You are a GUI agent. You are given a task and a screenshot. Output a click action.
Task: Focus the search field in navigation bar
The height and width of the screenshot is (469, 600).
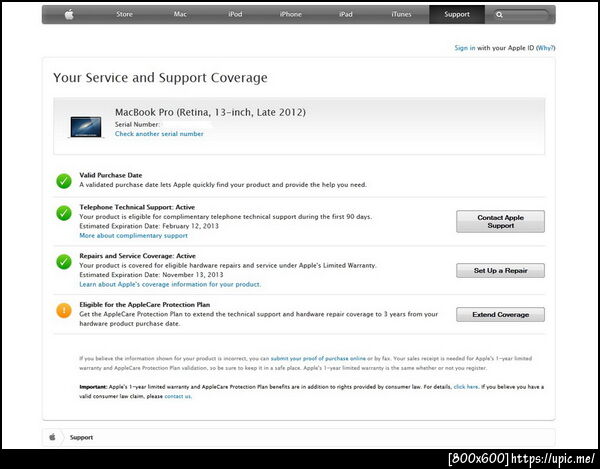pos(520,15)
